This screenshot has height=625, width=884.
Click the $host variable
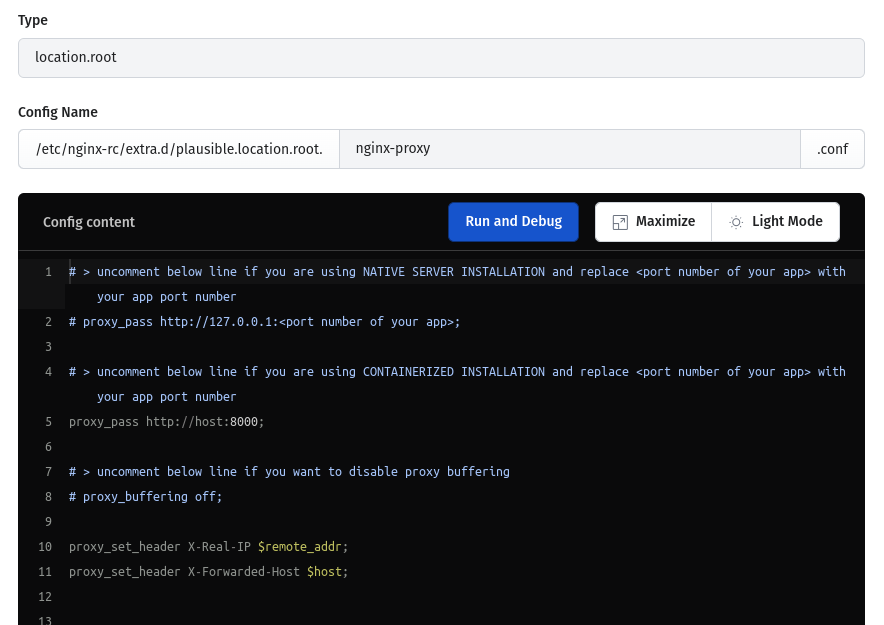324,571
